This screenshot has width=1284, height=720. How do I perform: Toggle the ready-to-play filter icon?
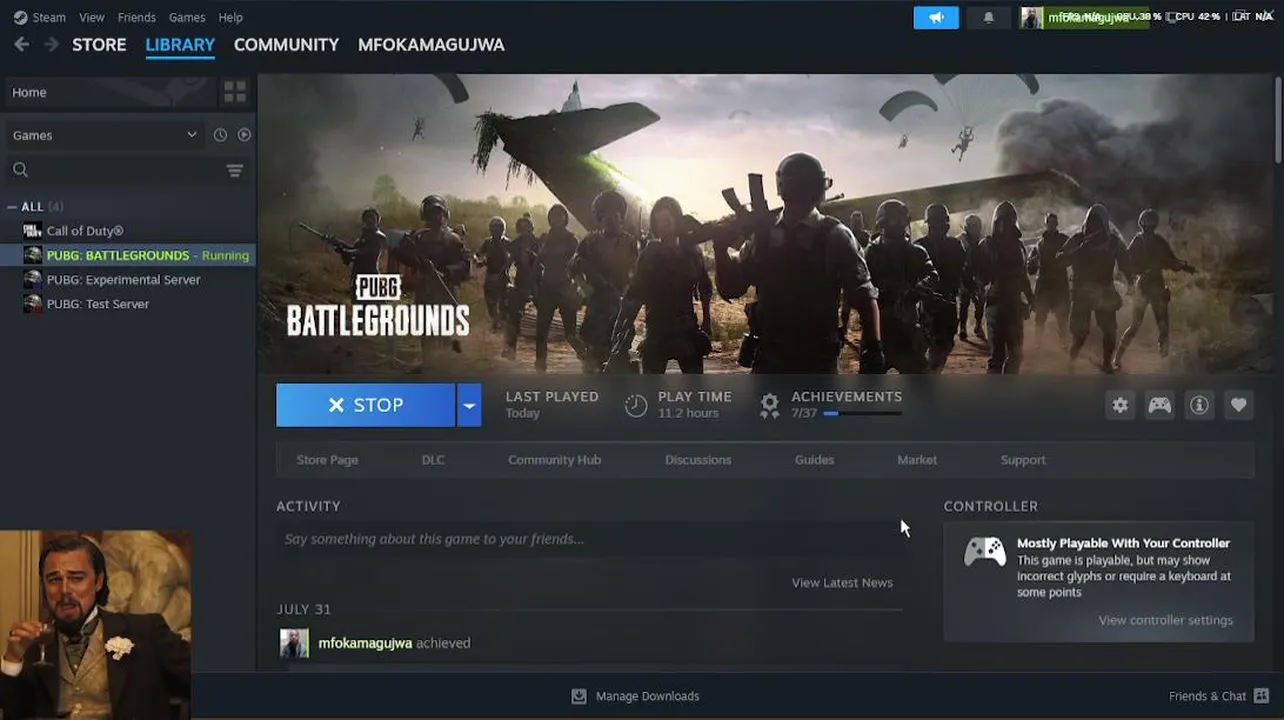pos(244,135)
